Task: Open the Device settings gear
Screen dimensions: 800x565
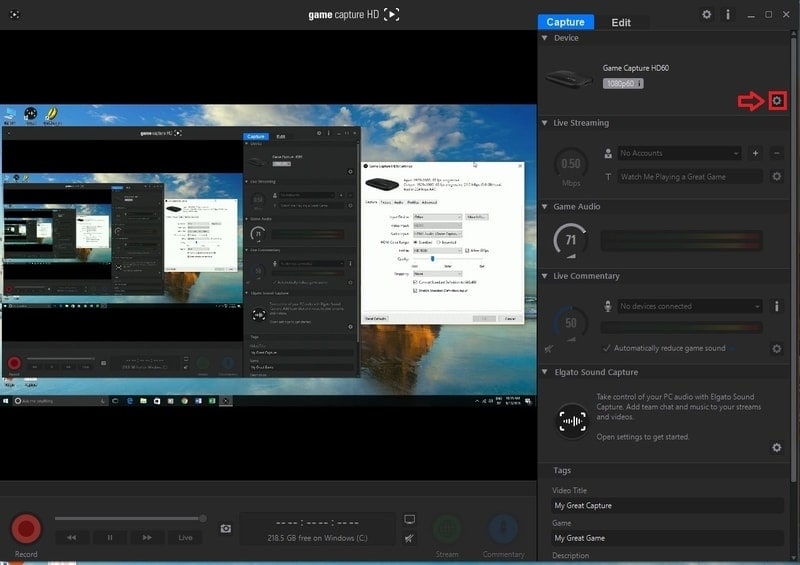Action: [777, 101]
